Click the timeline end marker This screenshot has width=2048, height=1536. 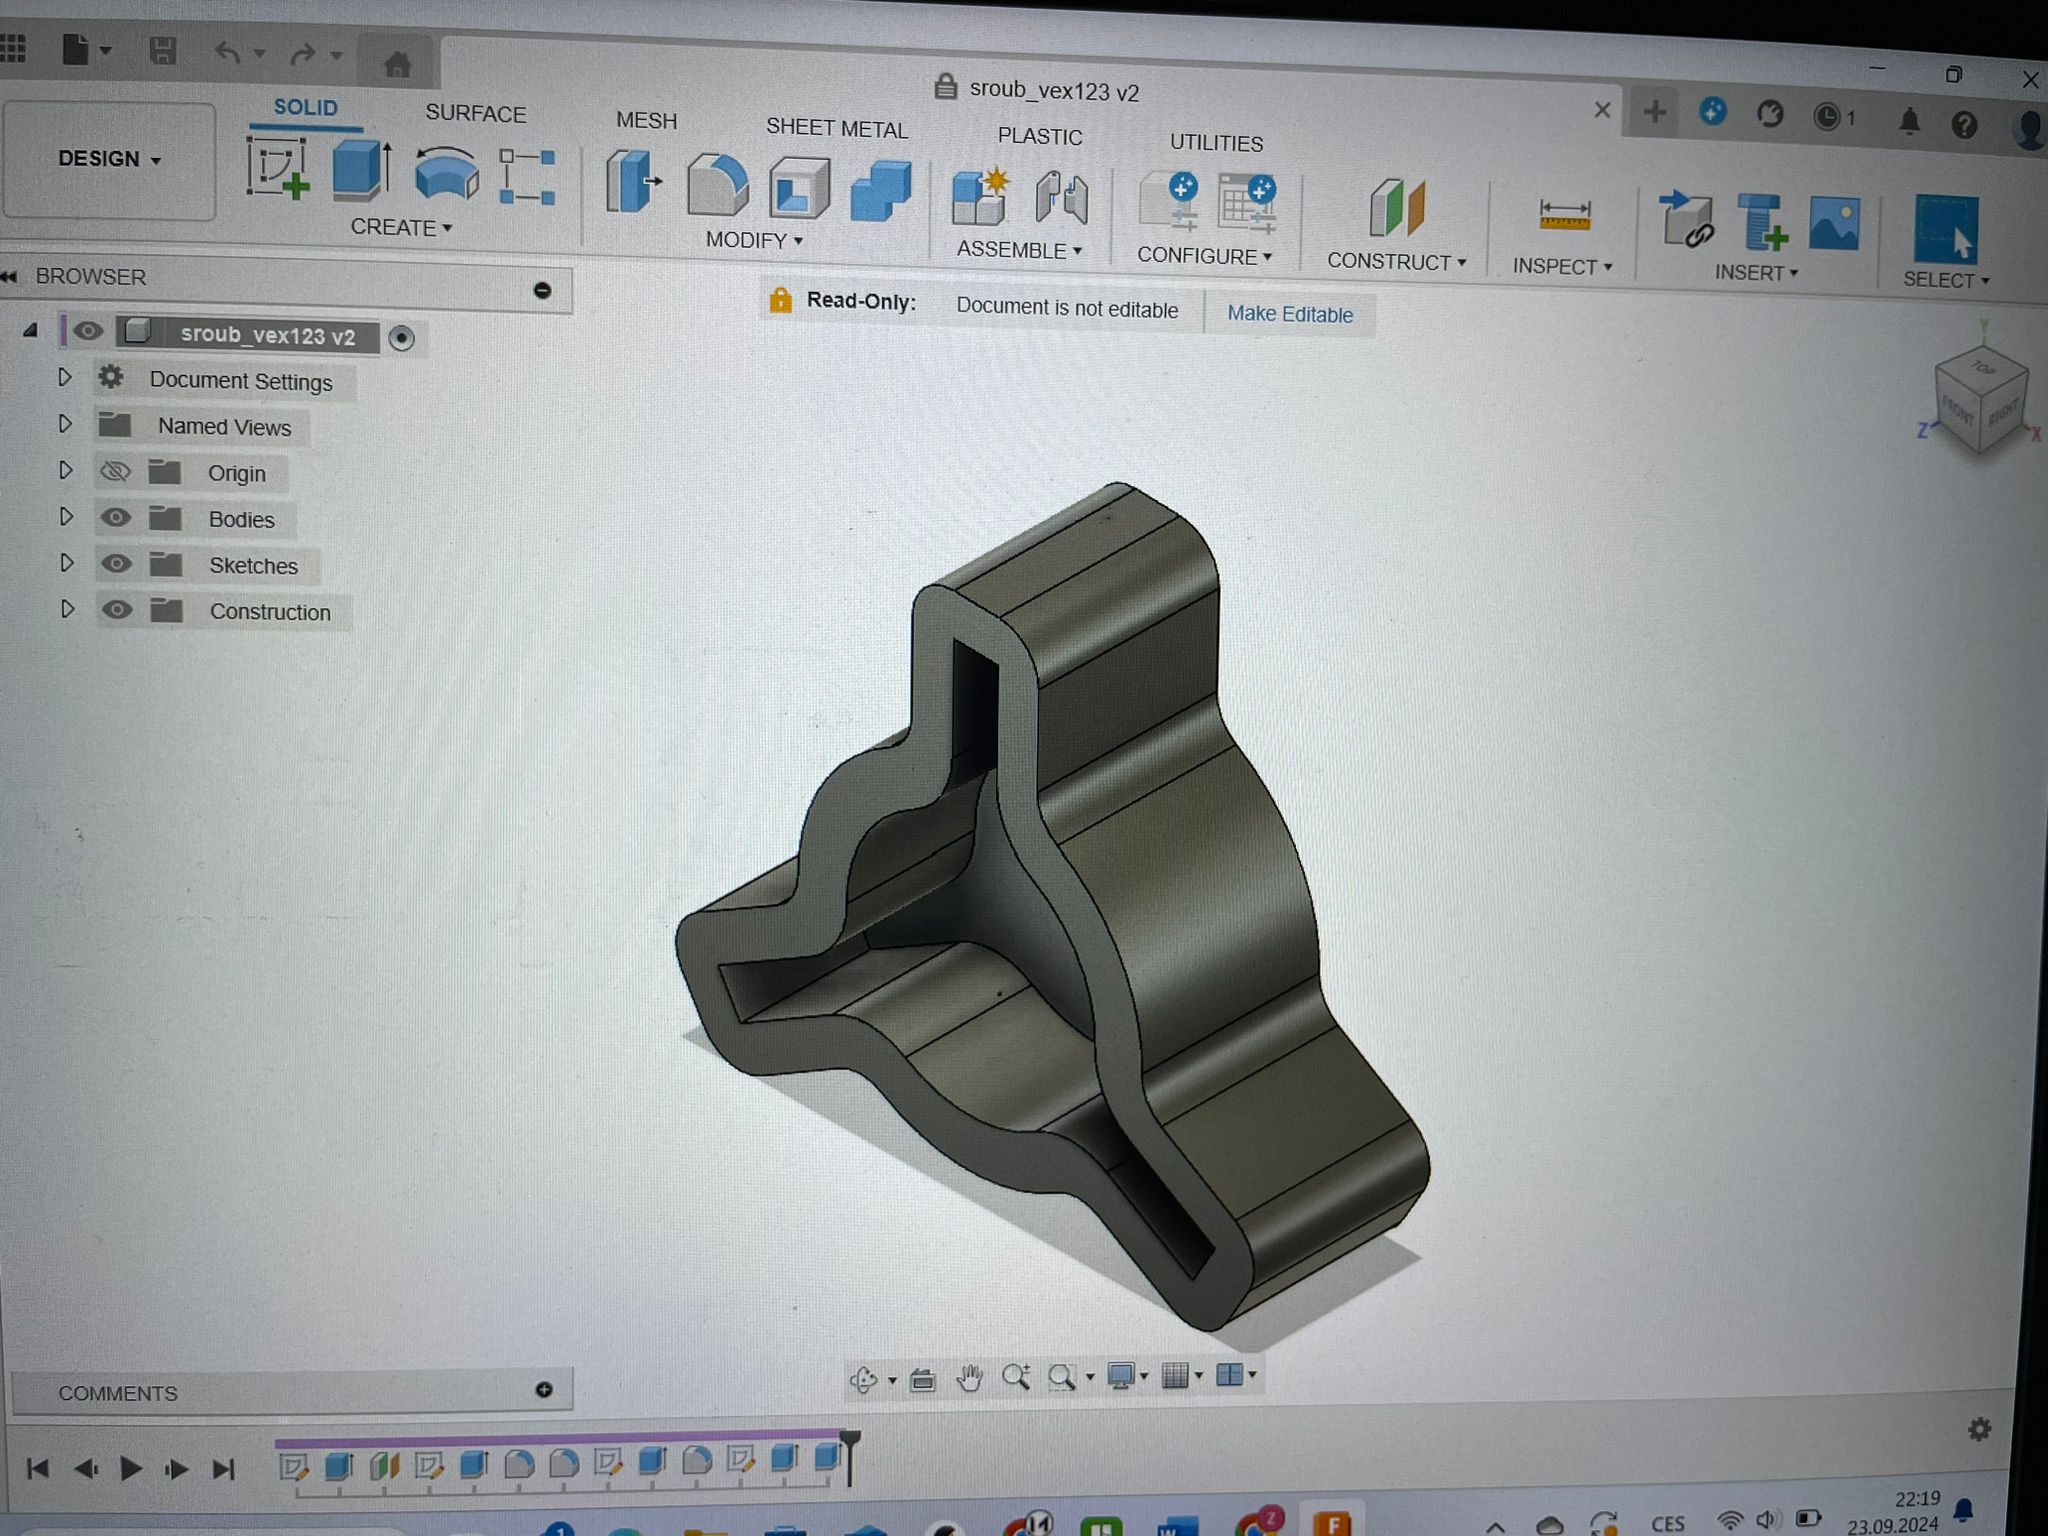tap(849, 1456)
